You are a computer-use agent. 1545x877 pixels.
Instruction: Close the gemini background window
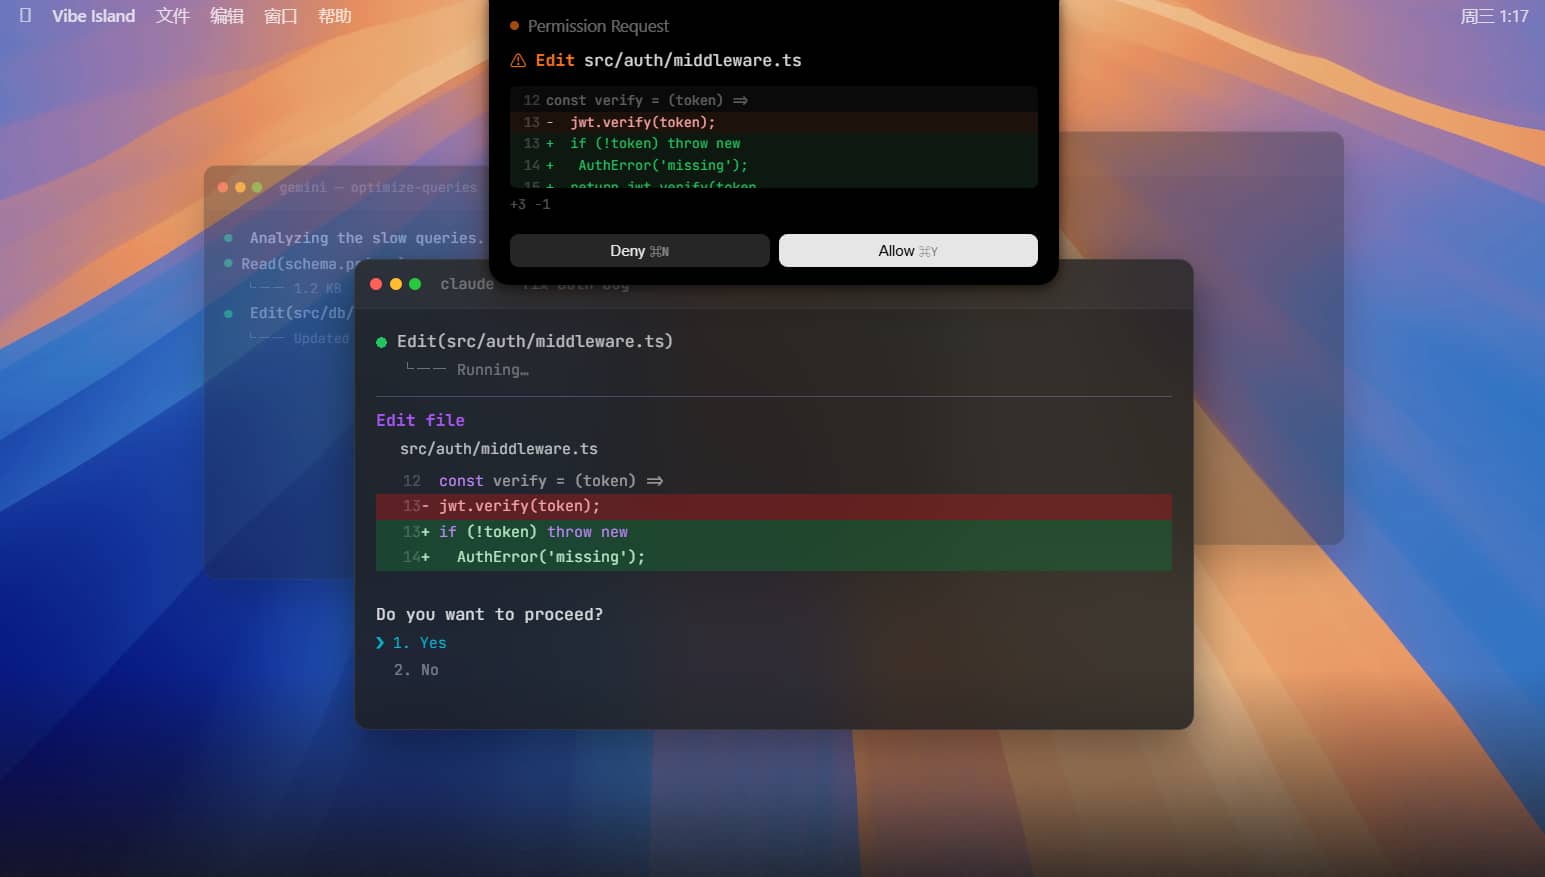click(223, 187)
